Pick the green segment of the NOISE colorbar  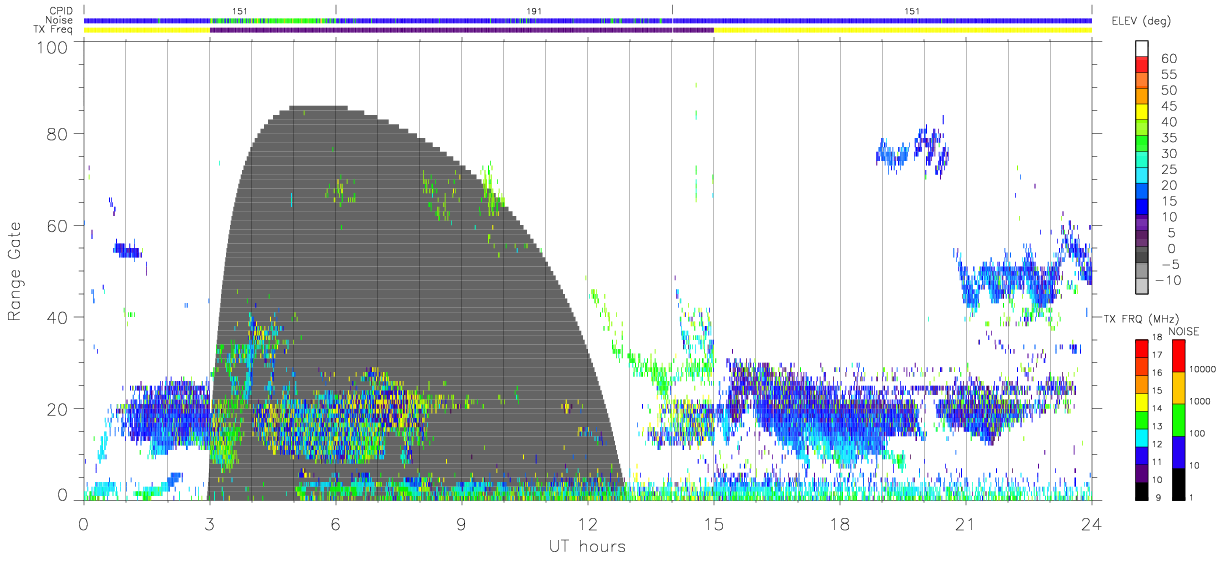click(x=1179, y=419)
